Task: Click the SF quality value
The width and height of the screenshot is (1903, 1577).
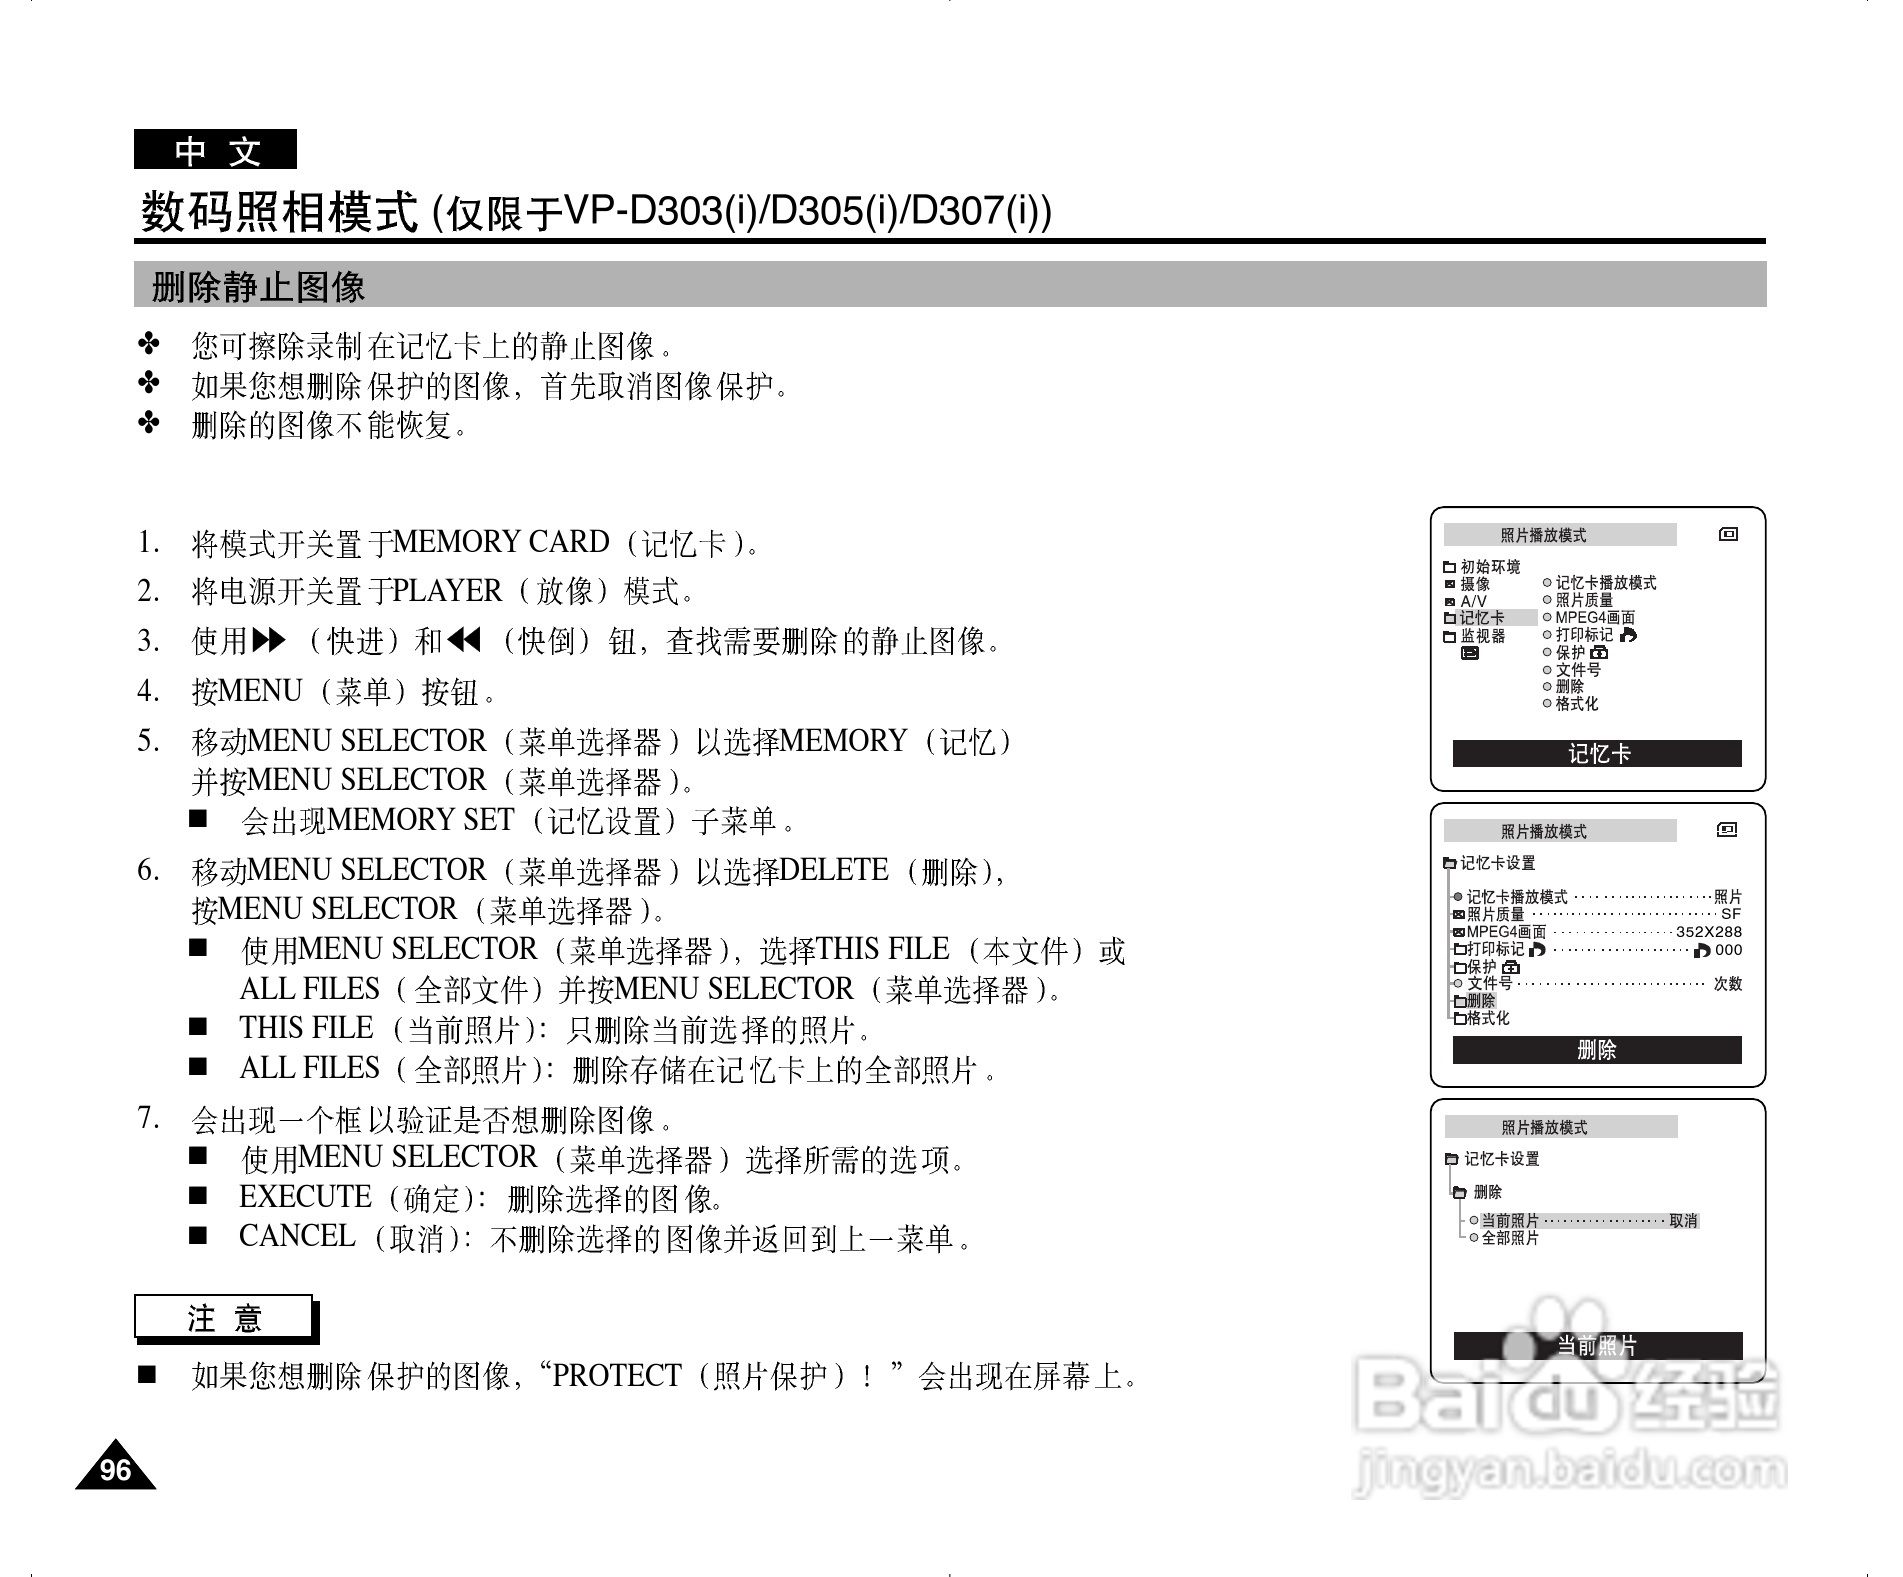Action: tap(1731, 914)
